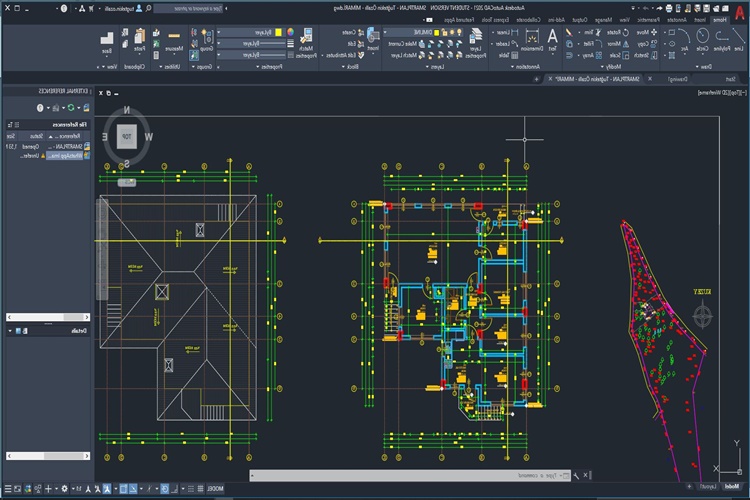Click the Group icon

(x=207, y=39)
